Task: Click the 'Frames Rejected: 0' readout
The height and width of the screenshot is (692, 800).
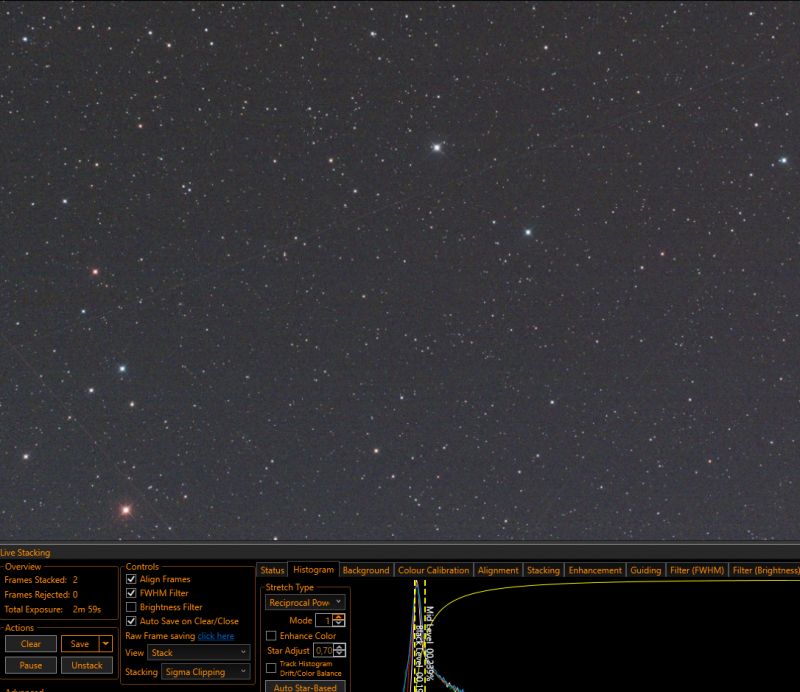Action: coord(41,595)
